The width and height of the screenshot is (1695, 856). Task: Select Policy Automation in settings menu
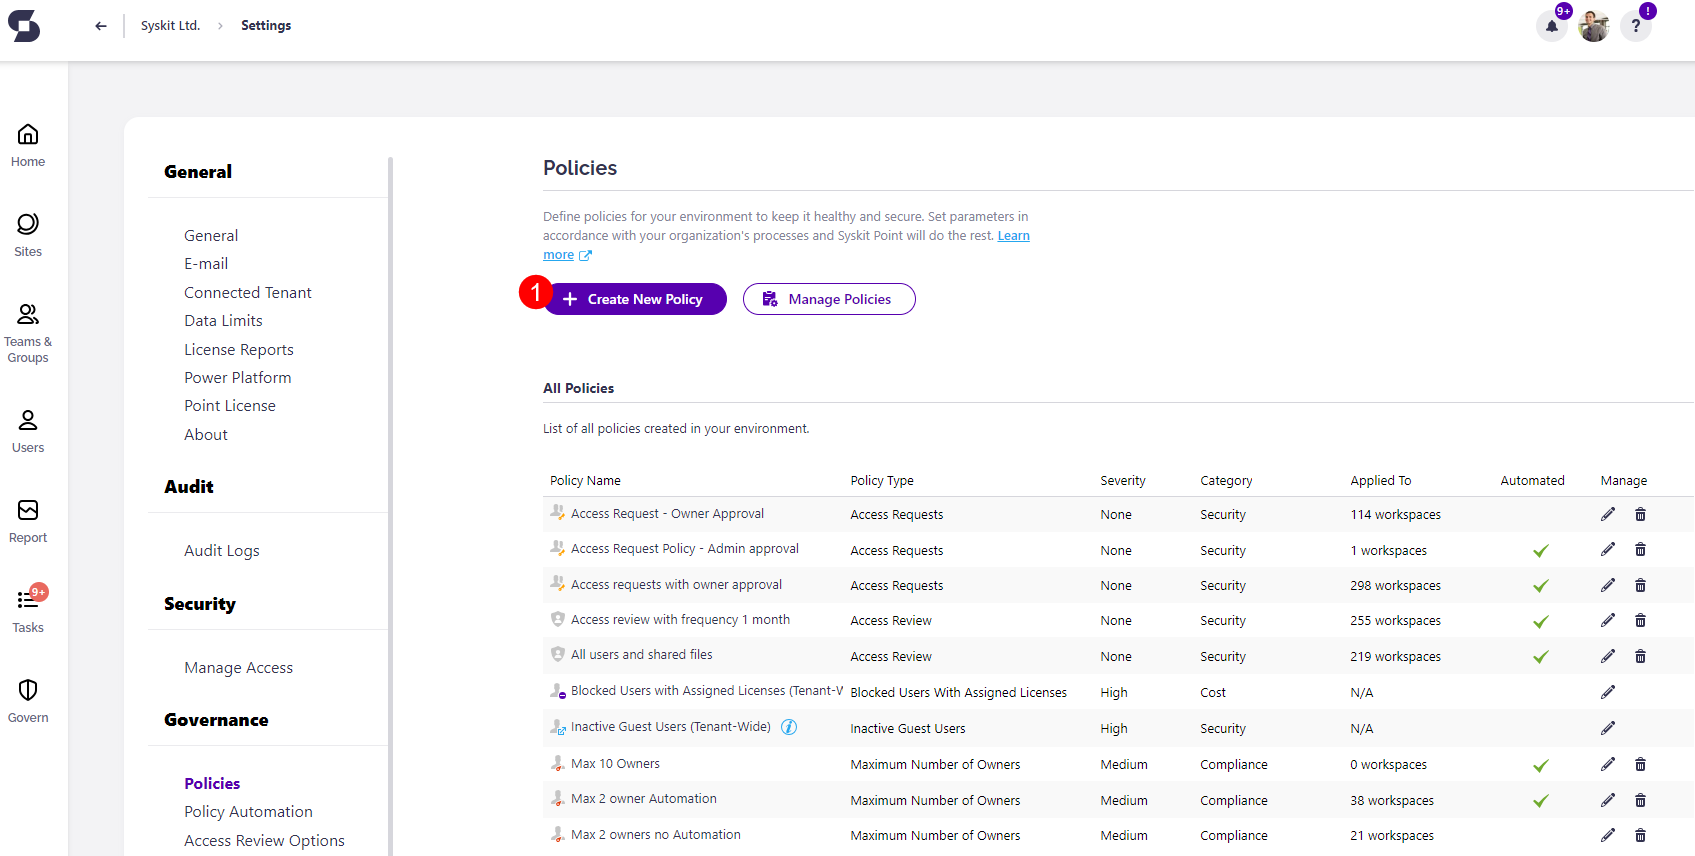(x=248, y=812)
